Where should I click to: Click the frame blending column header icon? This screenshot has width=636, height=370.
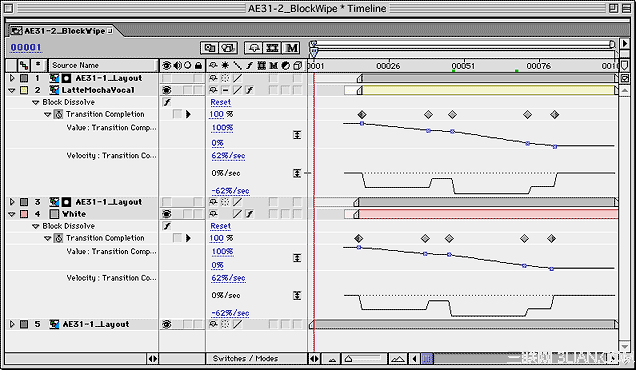[x=262, y=65]
